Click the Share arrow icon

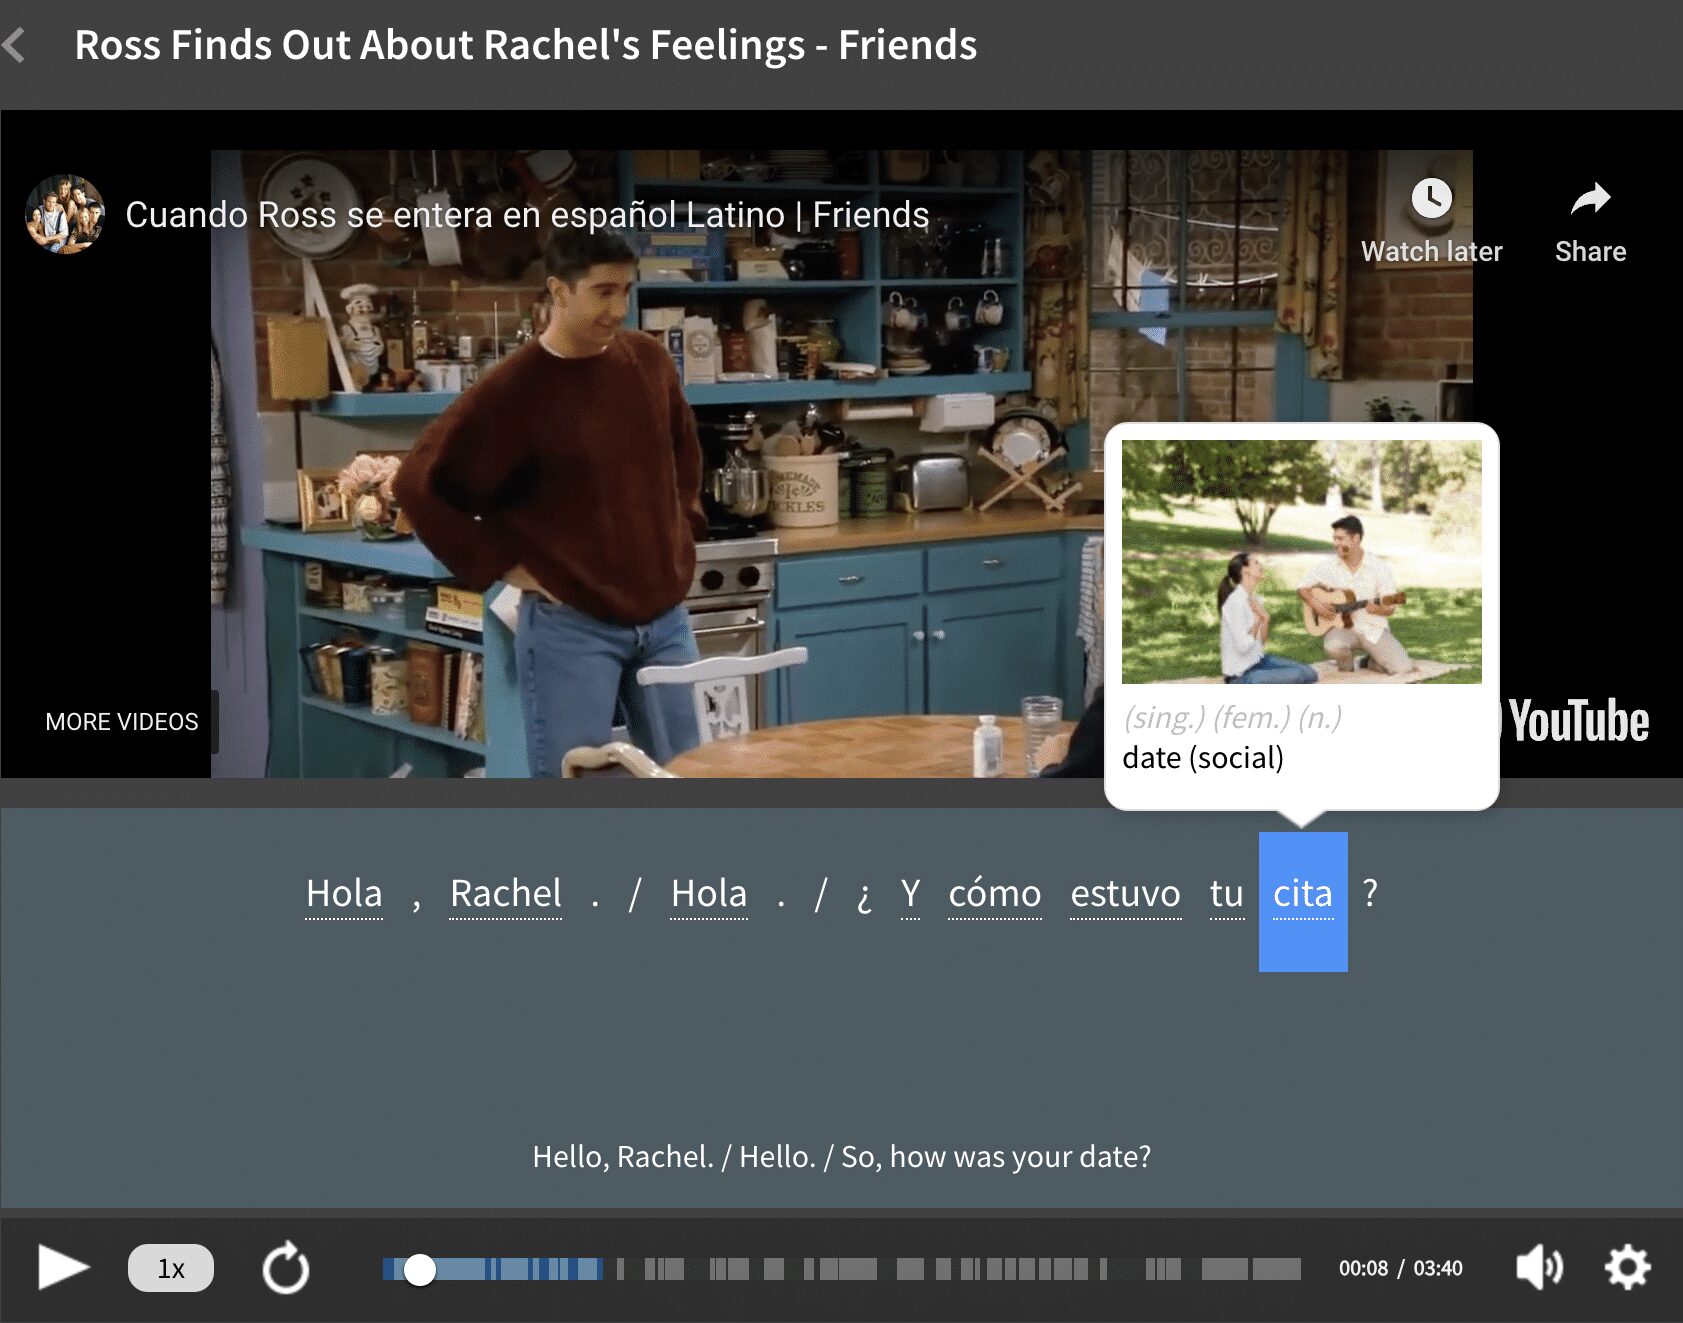pos(1589,199)
